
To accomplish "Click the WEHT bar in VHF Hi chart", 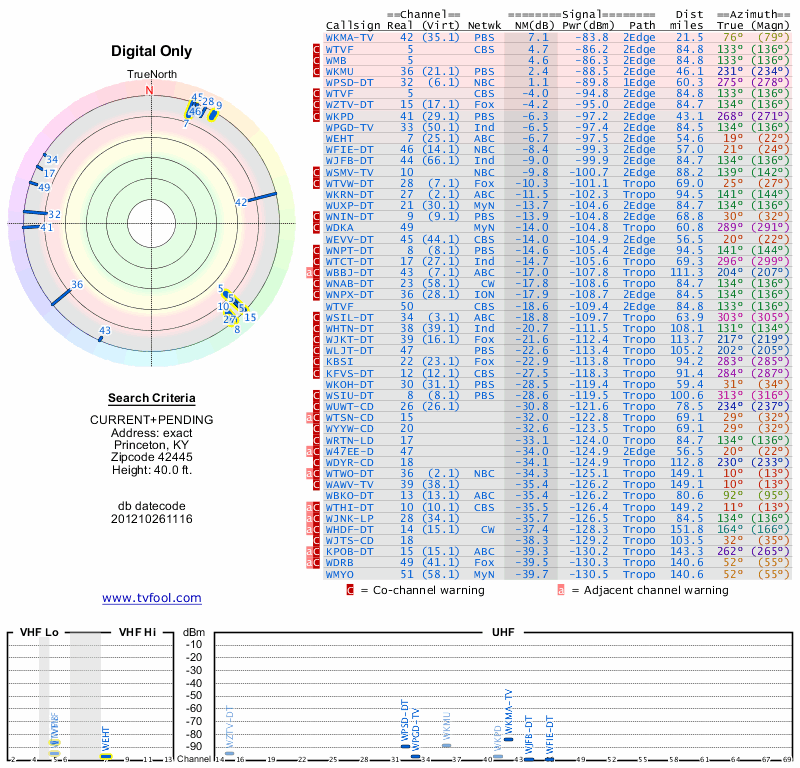I will (x=105, y=755).
